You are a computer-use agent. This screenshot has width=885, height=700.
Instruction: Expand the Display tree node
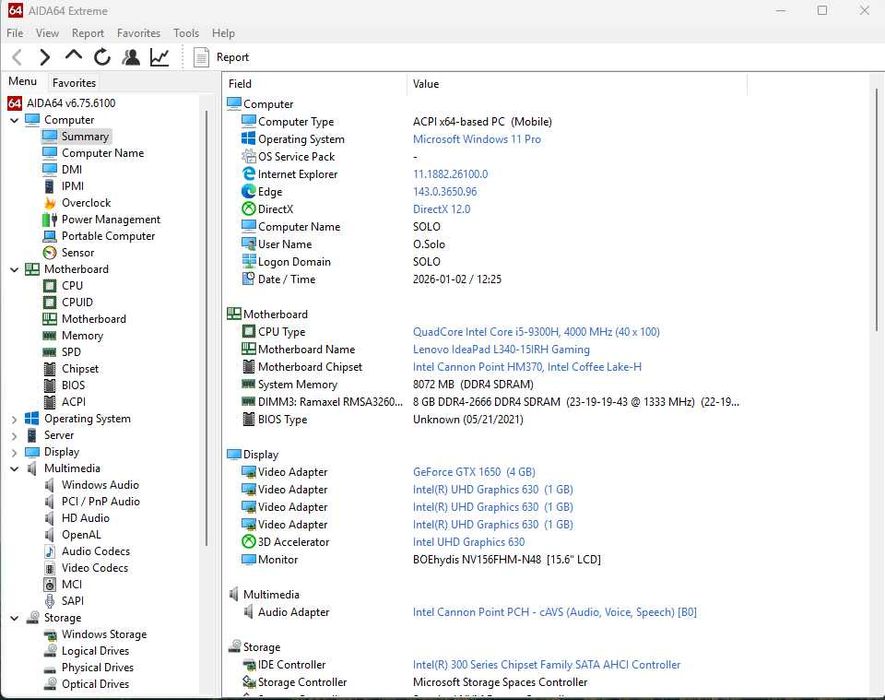pyautogui.click(x=14, y=453)
